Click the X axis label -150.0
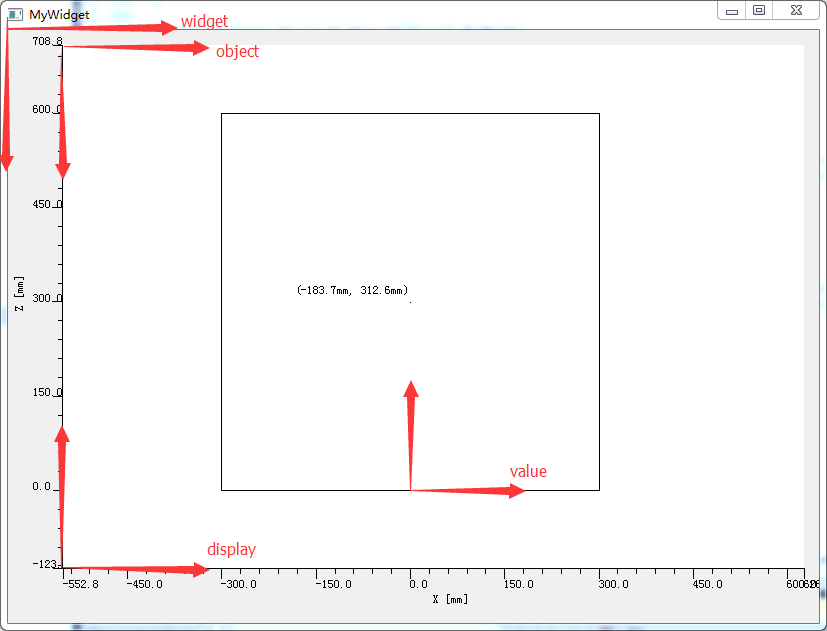This screenshot has height=631, width=827. click(333, 584)
